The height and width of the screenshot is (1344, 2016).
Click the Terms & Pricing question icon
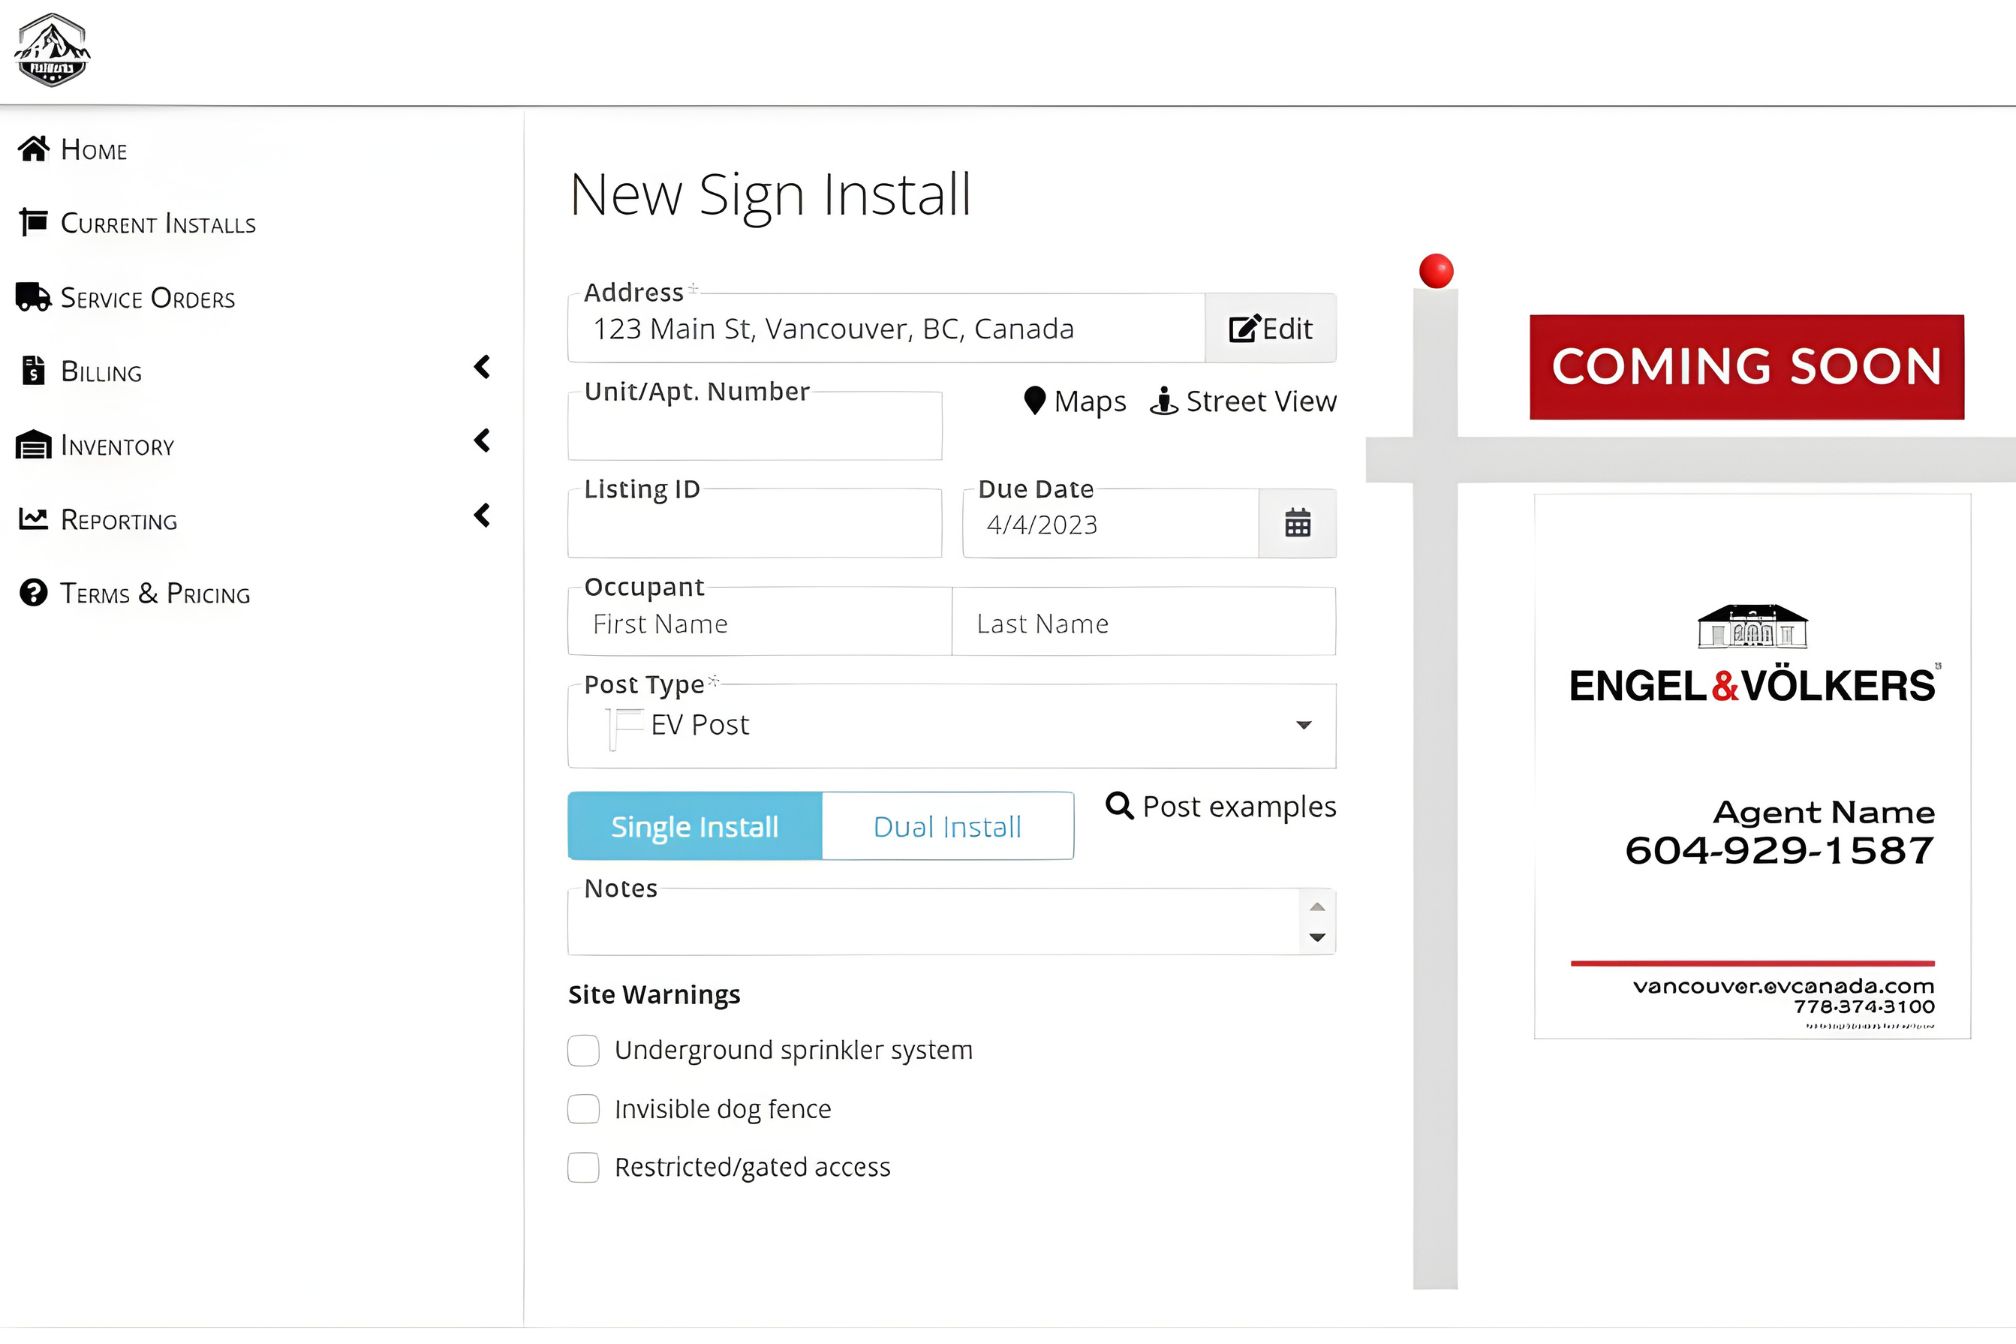[34, 593]
